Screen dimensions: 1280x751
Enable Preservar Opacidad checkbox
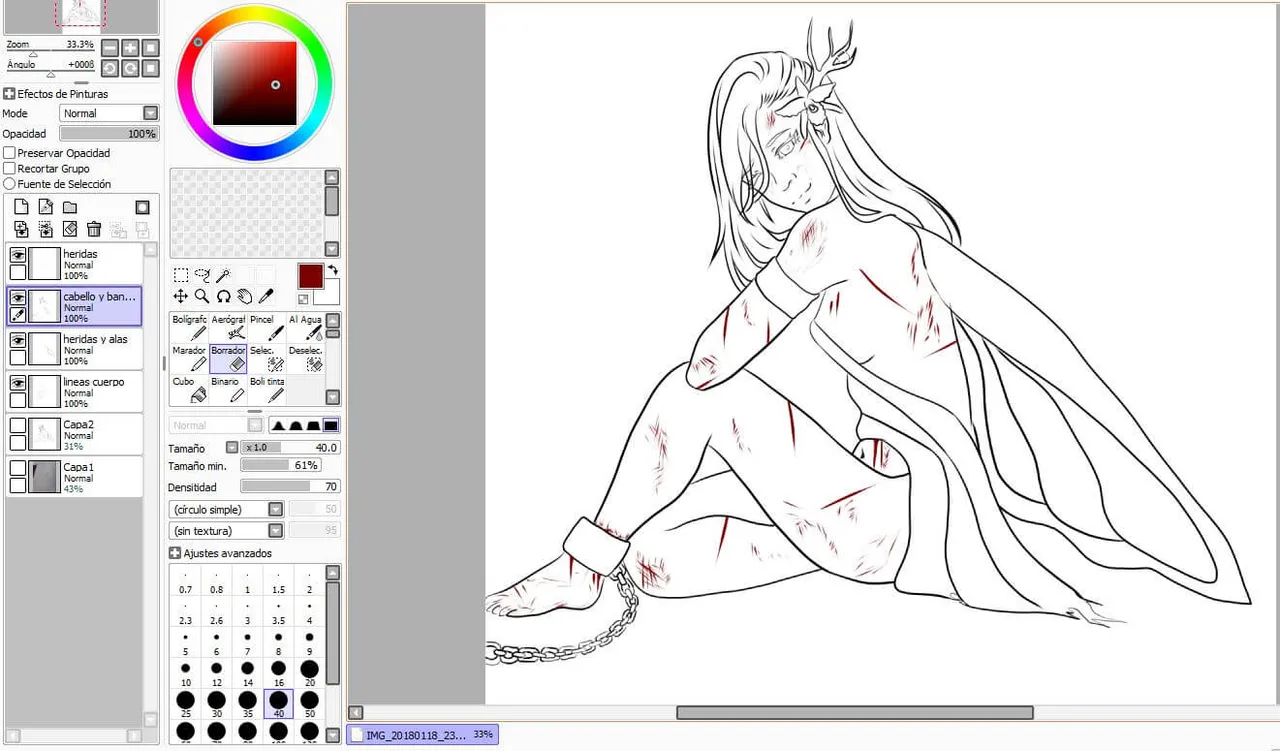[10, 153]
